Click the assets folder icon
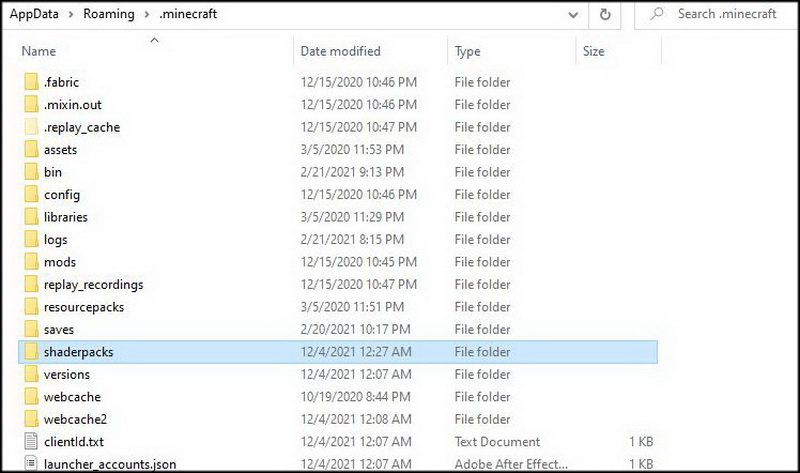Image resolution: width=800 pixels, height=473 pixels. 31,149
